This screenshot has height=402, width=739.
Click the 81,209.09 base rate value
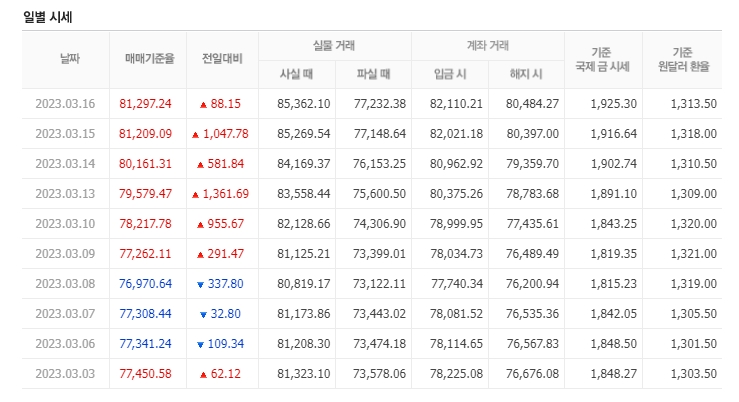[x=145, y=134]
